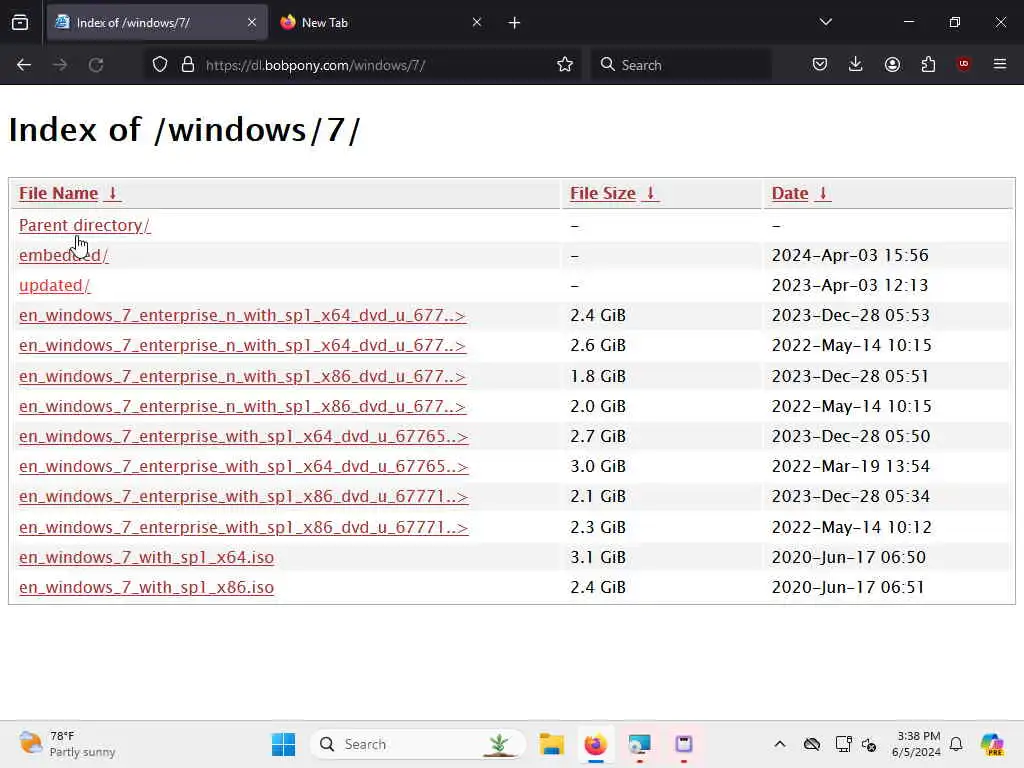Open the Extensions puzzle icon

928,64
